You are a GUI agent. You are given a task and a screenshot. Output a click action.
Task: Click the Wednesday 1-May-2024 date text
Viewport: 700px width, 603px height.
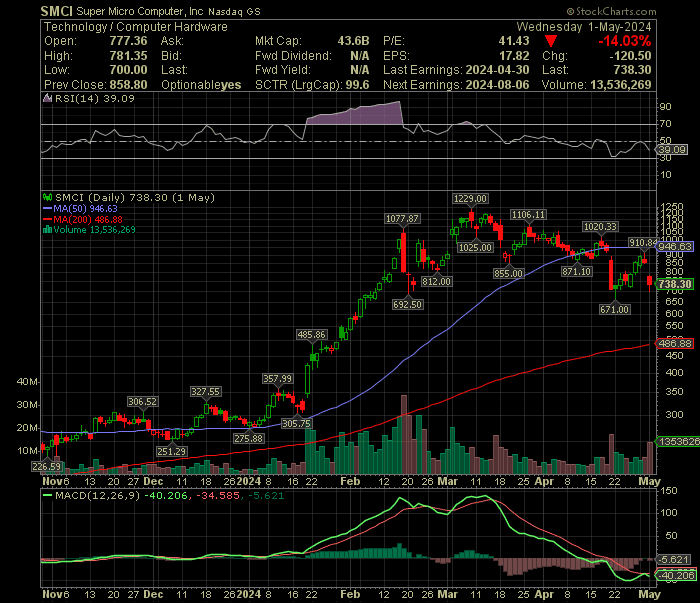(584, 27)
